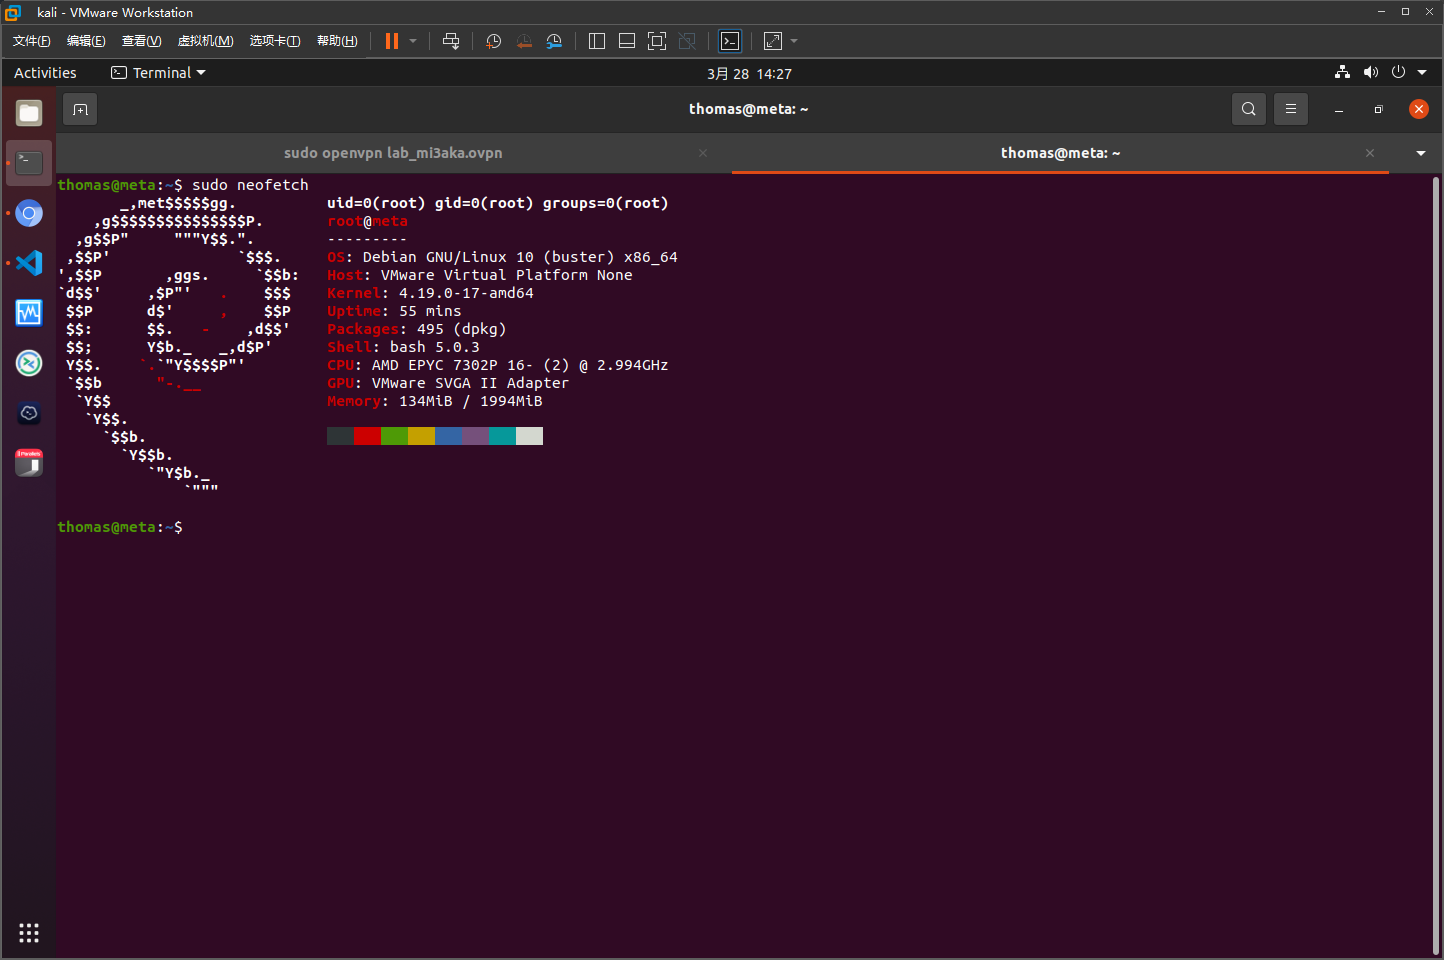Select the thomas@meta: ~ terminal tab
The image size is (1444, 960).
pyautogui.click(x=1060, y=153)
